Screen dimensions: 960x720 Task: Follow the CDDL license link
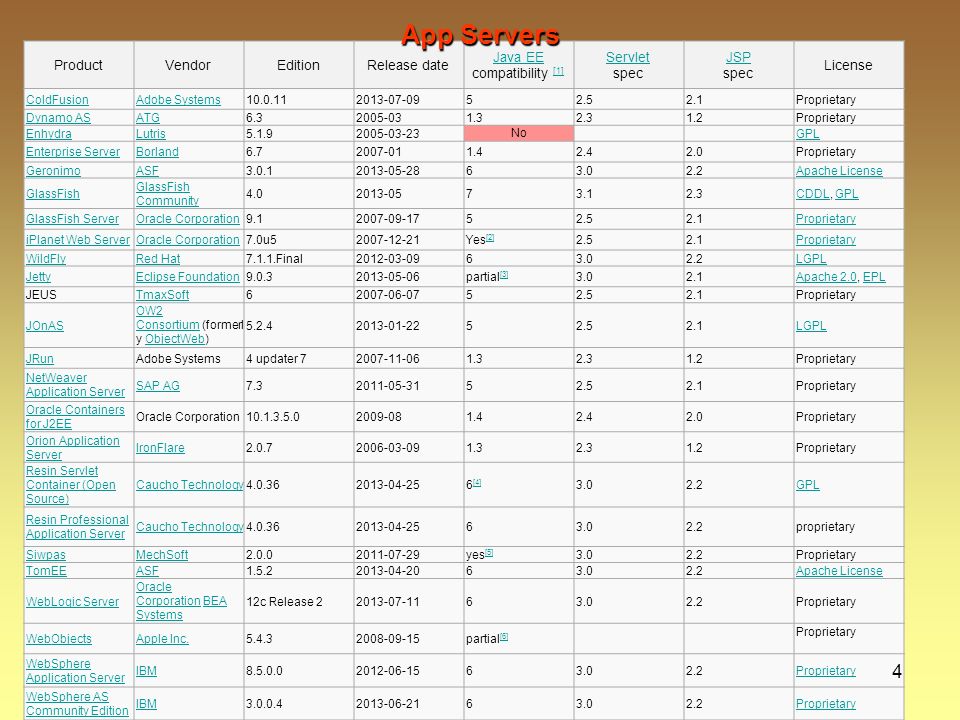coord(812,193)
